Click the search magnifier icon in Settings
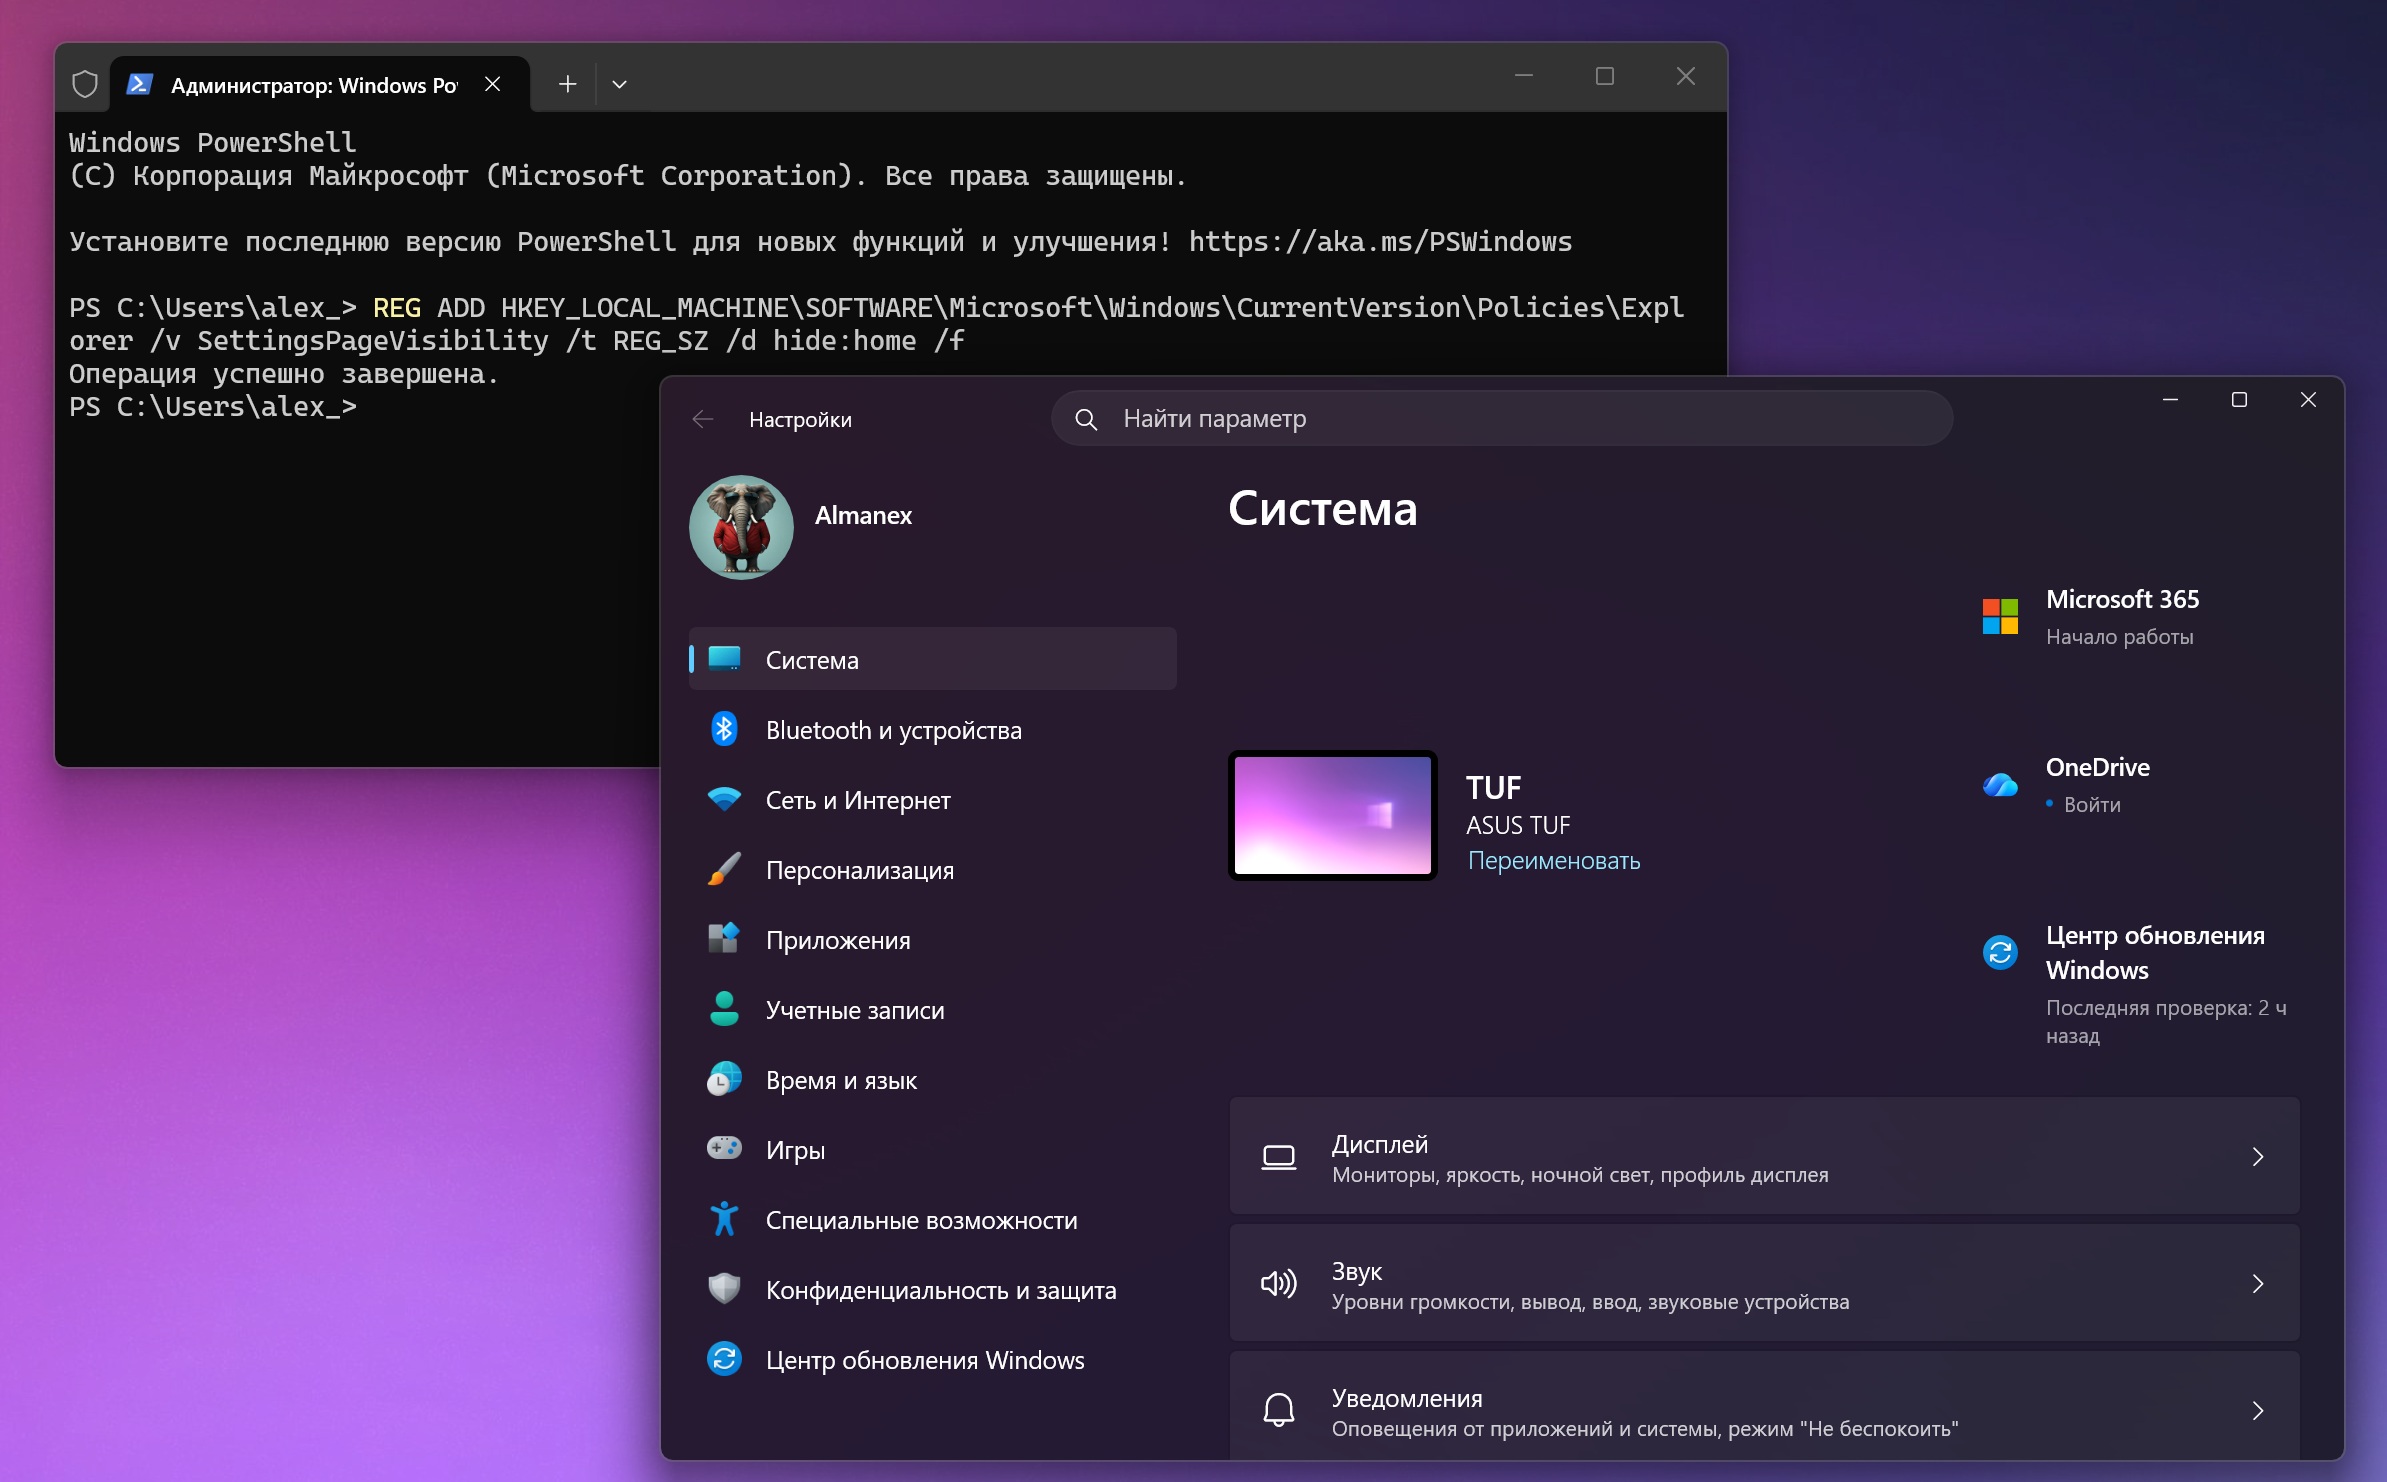This screenshot has width=2387, height=1482. tap(1086, 419)
